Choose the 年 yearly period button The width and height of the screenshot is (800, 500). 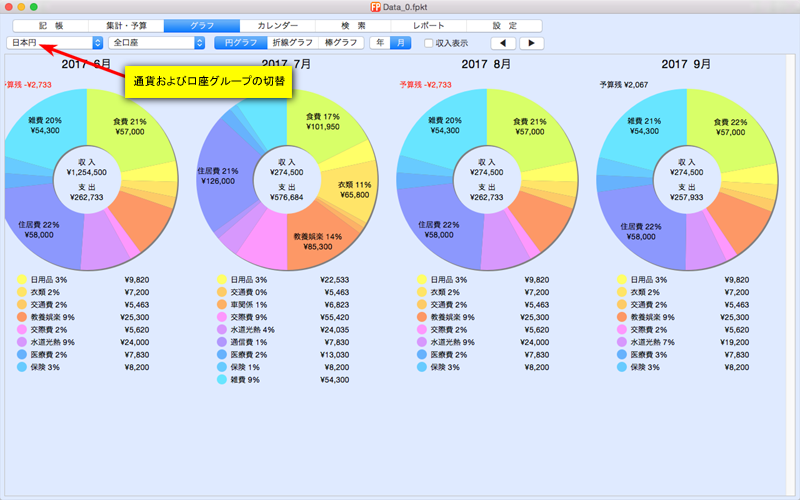point(380,43)
